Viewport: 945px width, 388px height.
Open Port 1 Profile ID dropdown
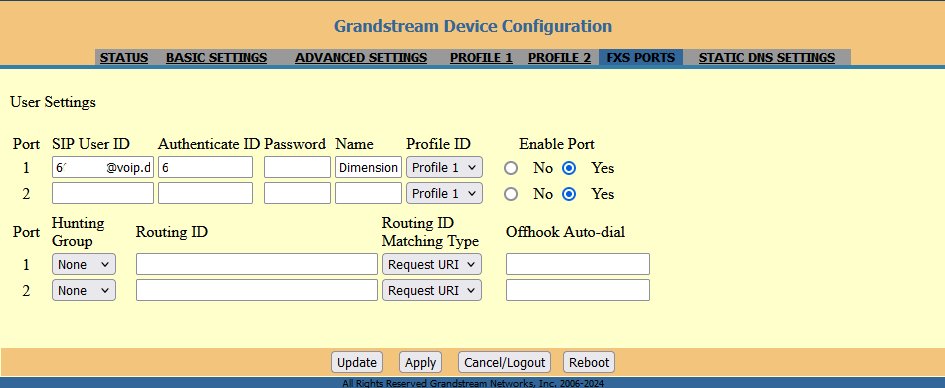tap(444, 167)
